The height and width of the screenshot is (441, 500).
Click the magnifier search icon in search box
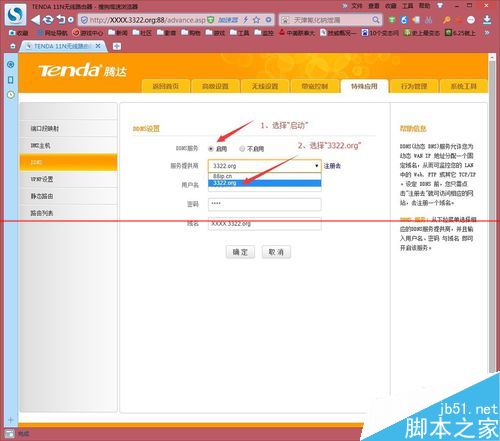(x=376, y=20)
